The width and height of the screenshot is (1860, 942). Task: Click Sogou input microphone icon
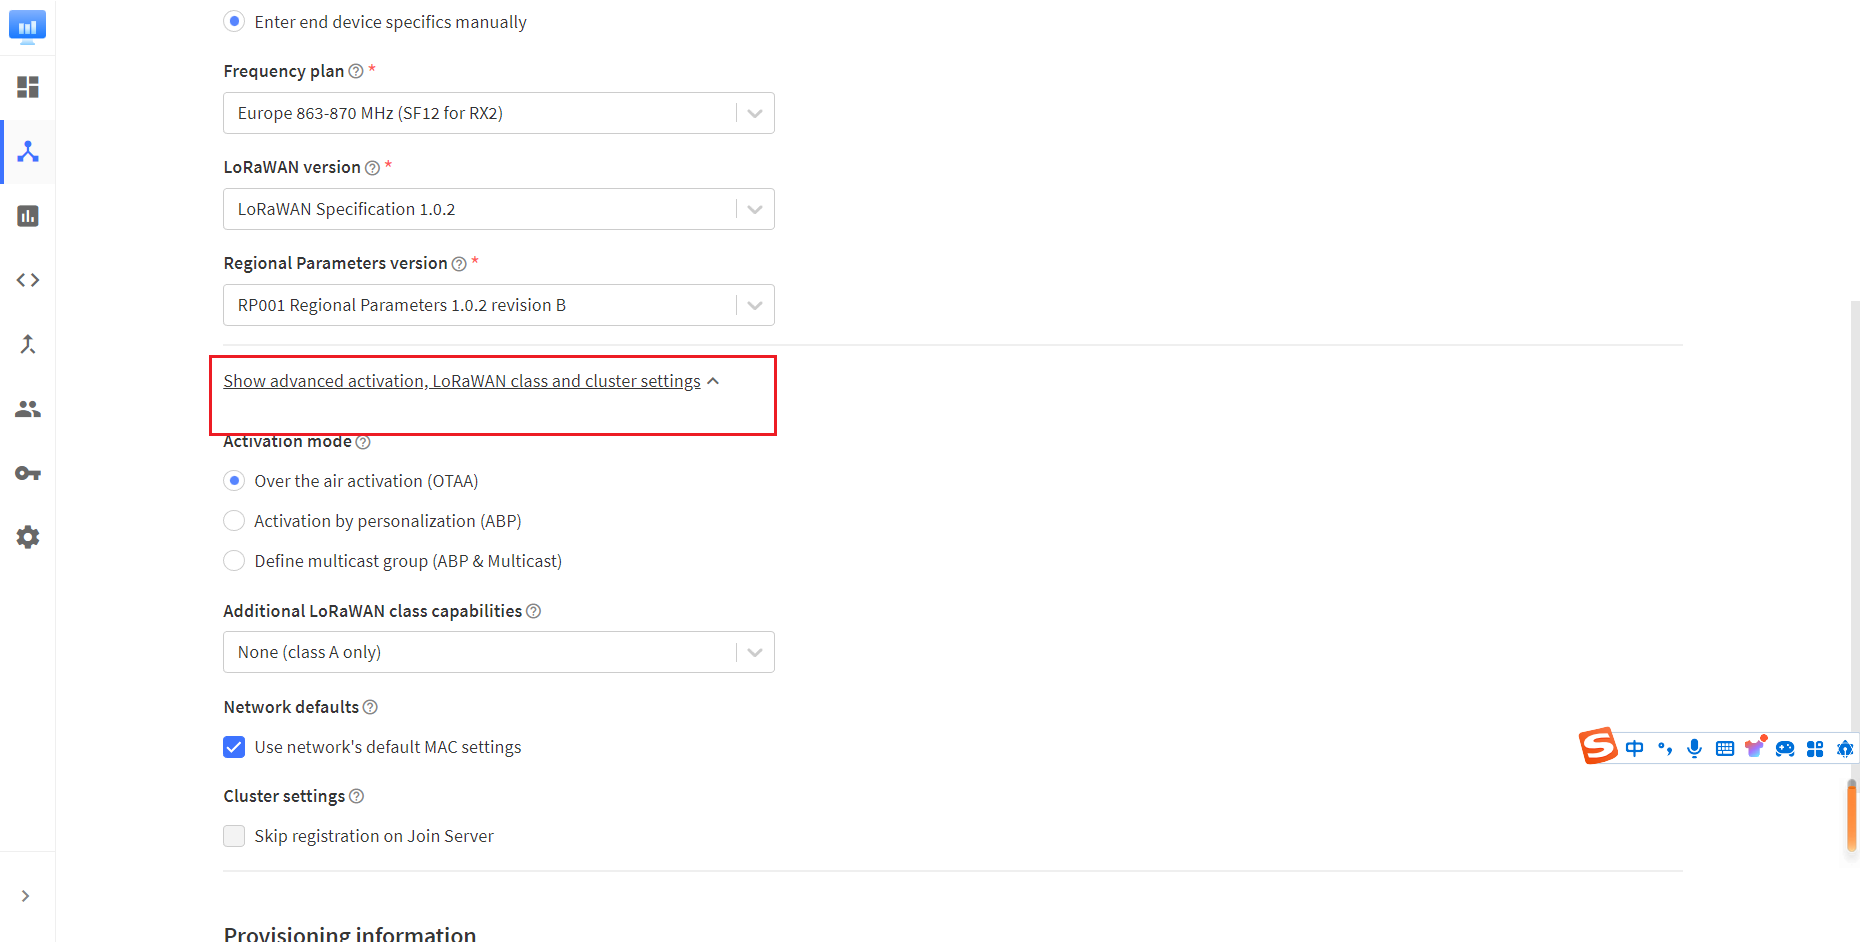coord(1694,748)
